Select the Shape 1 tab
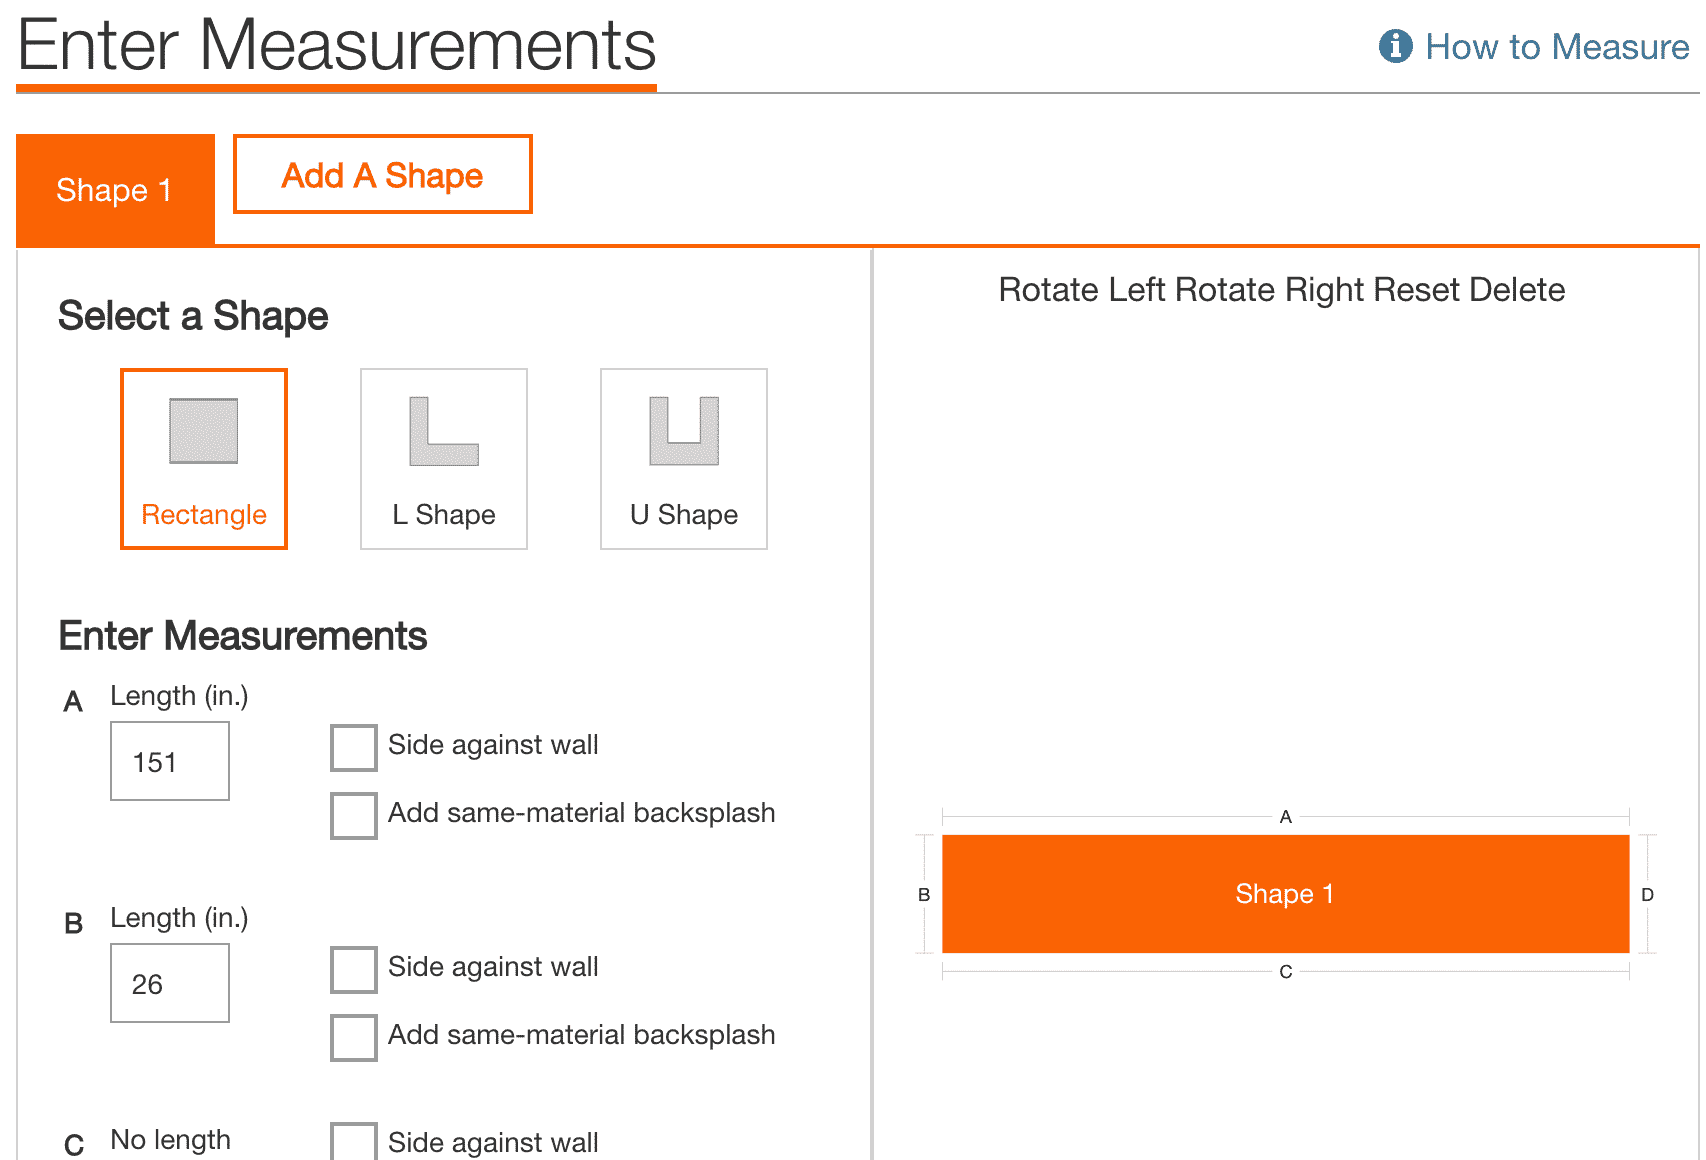The image size is (1706, 1160). [115, 190]
